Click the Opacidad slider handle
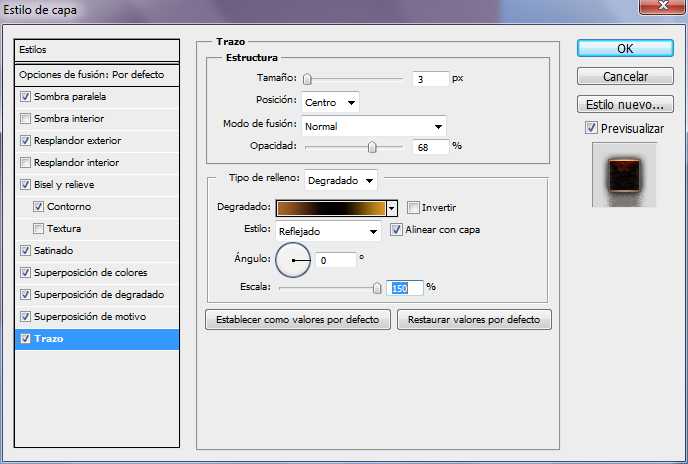The image size is (688, 464). click(372, 147)
